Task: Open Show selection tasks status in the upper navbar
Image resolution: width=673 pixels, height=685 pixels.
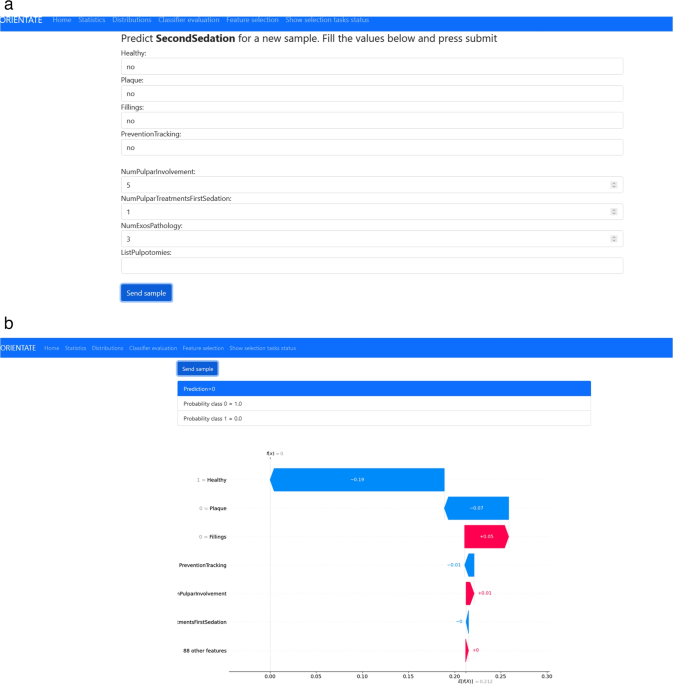Action: (x=327, y=20)
